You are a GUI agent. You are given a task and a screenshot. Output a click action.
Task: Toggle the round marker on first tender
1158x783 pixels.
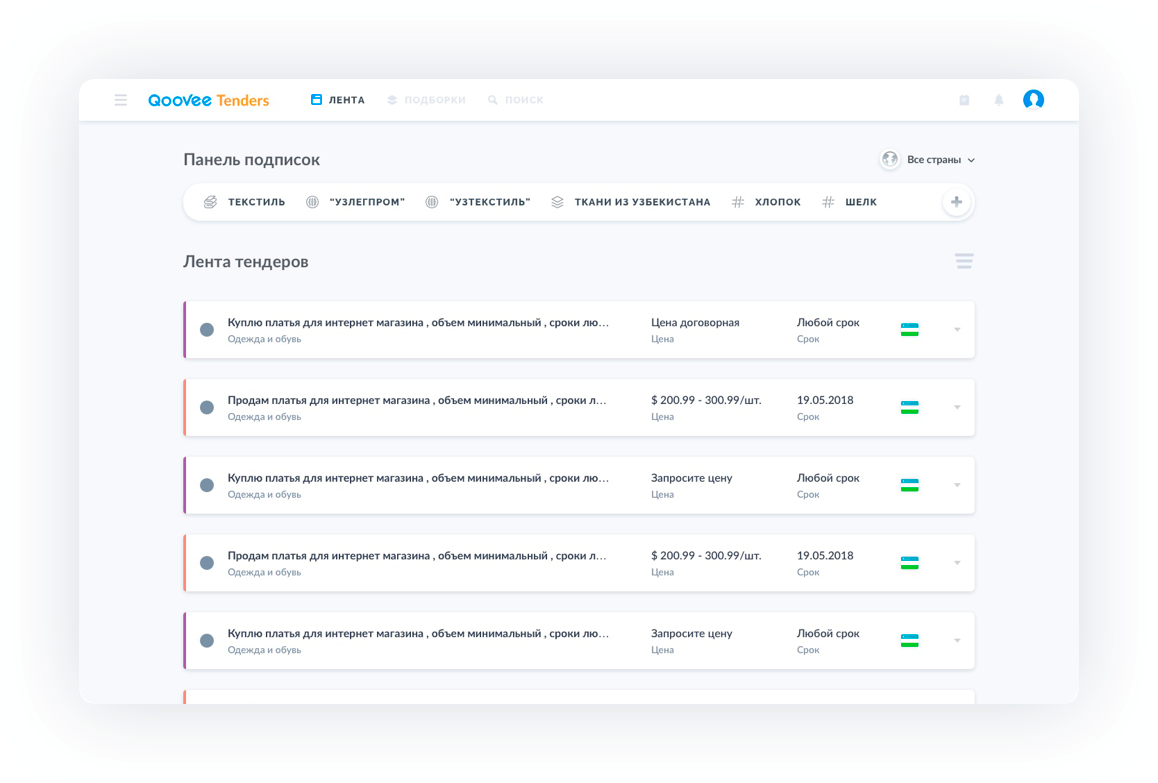coord(207,330)
